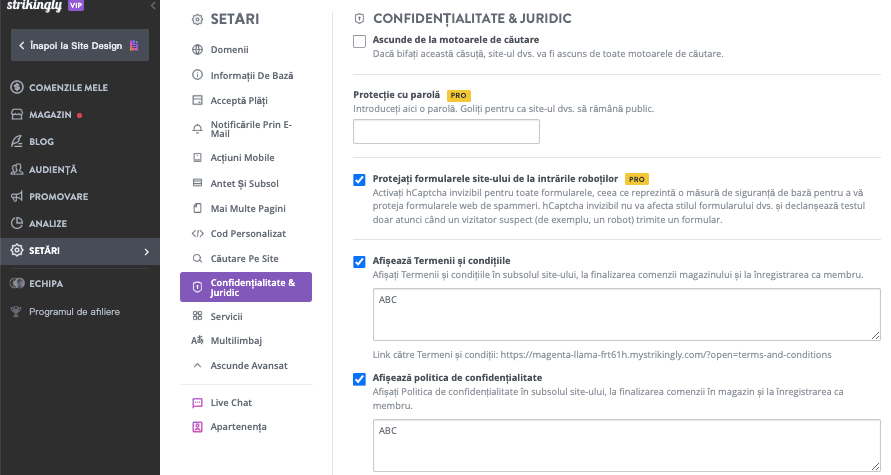Open Cod Personalizat settings
Screen dimensions: 891x475
pyautogui.click(x=248, y=234)
